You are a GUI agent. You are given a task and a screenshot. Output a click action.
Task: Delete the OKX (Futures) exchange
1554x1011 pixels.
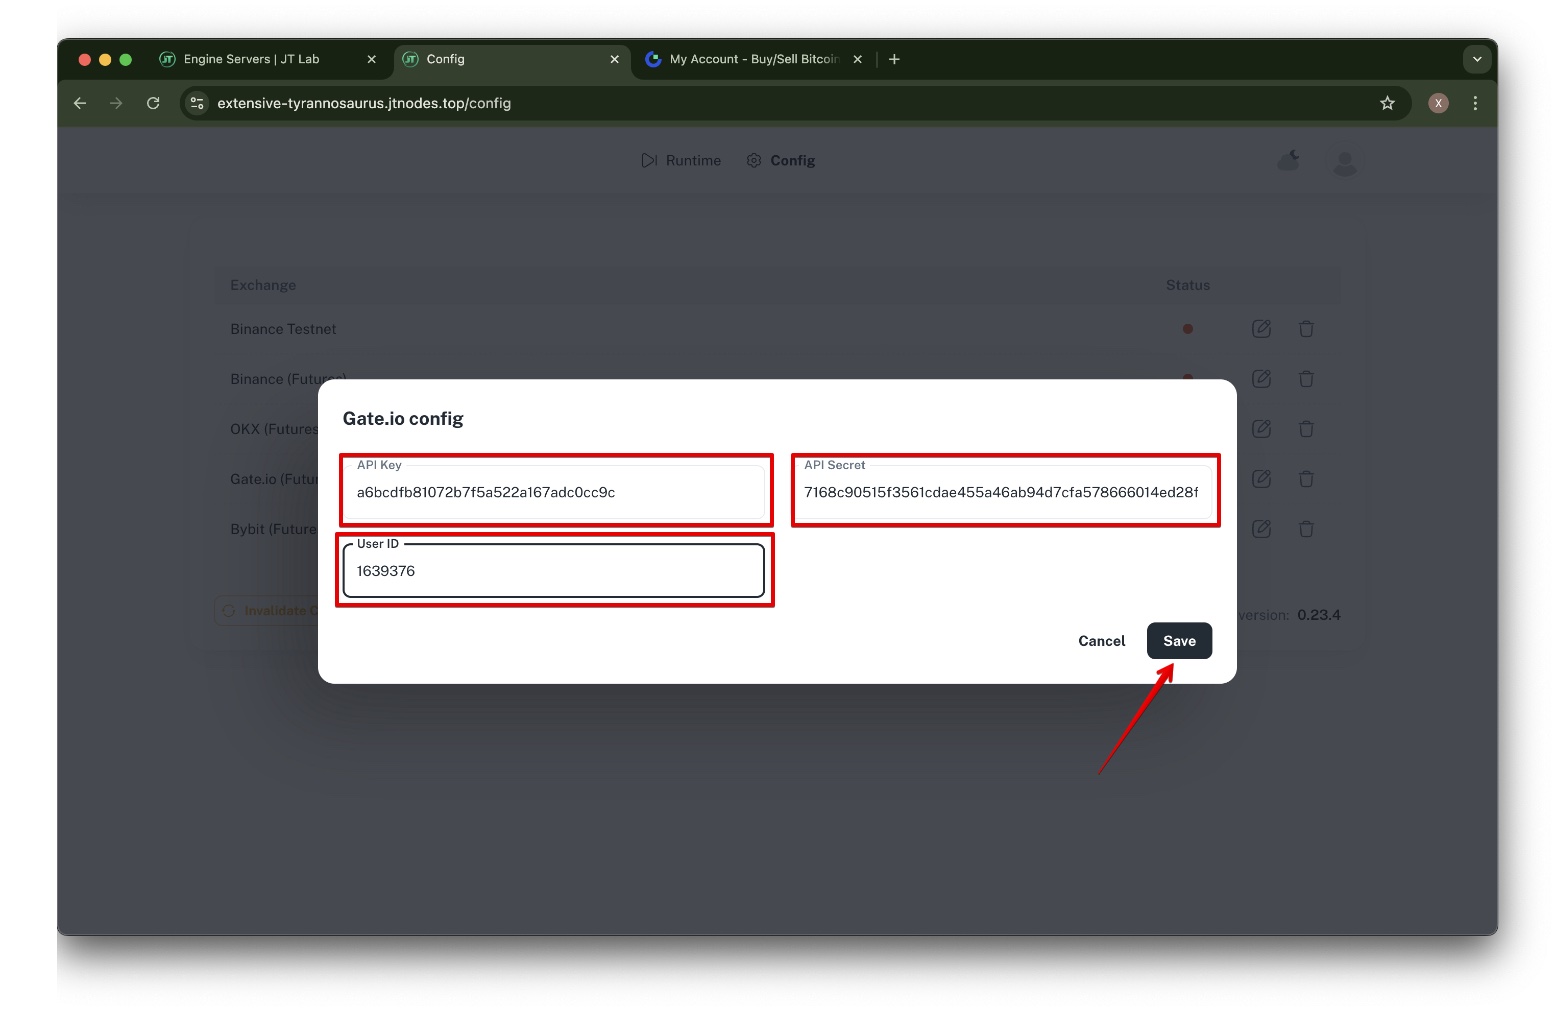tap(1306, 429)
